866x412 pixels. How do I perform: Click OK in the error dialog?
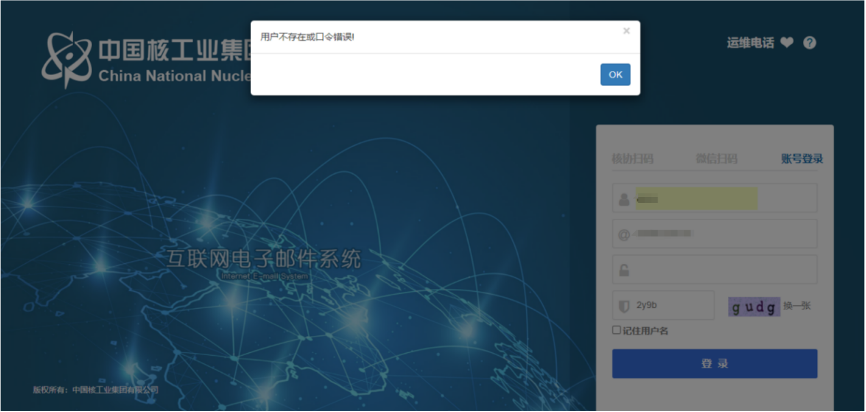coord(615,75)
